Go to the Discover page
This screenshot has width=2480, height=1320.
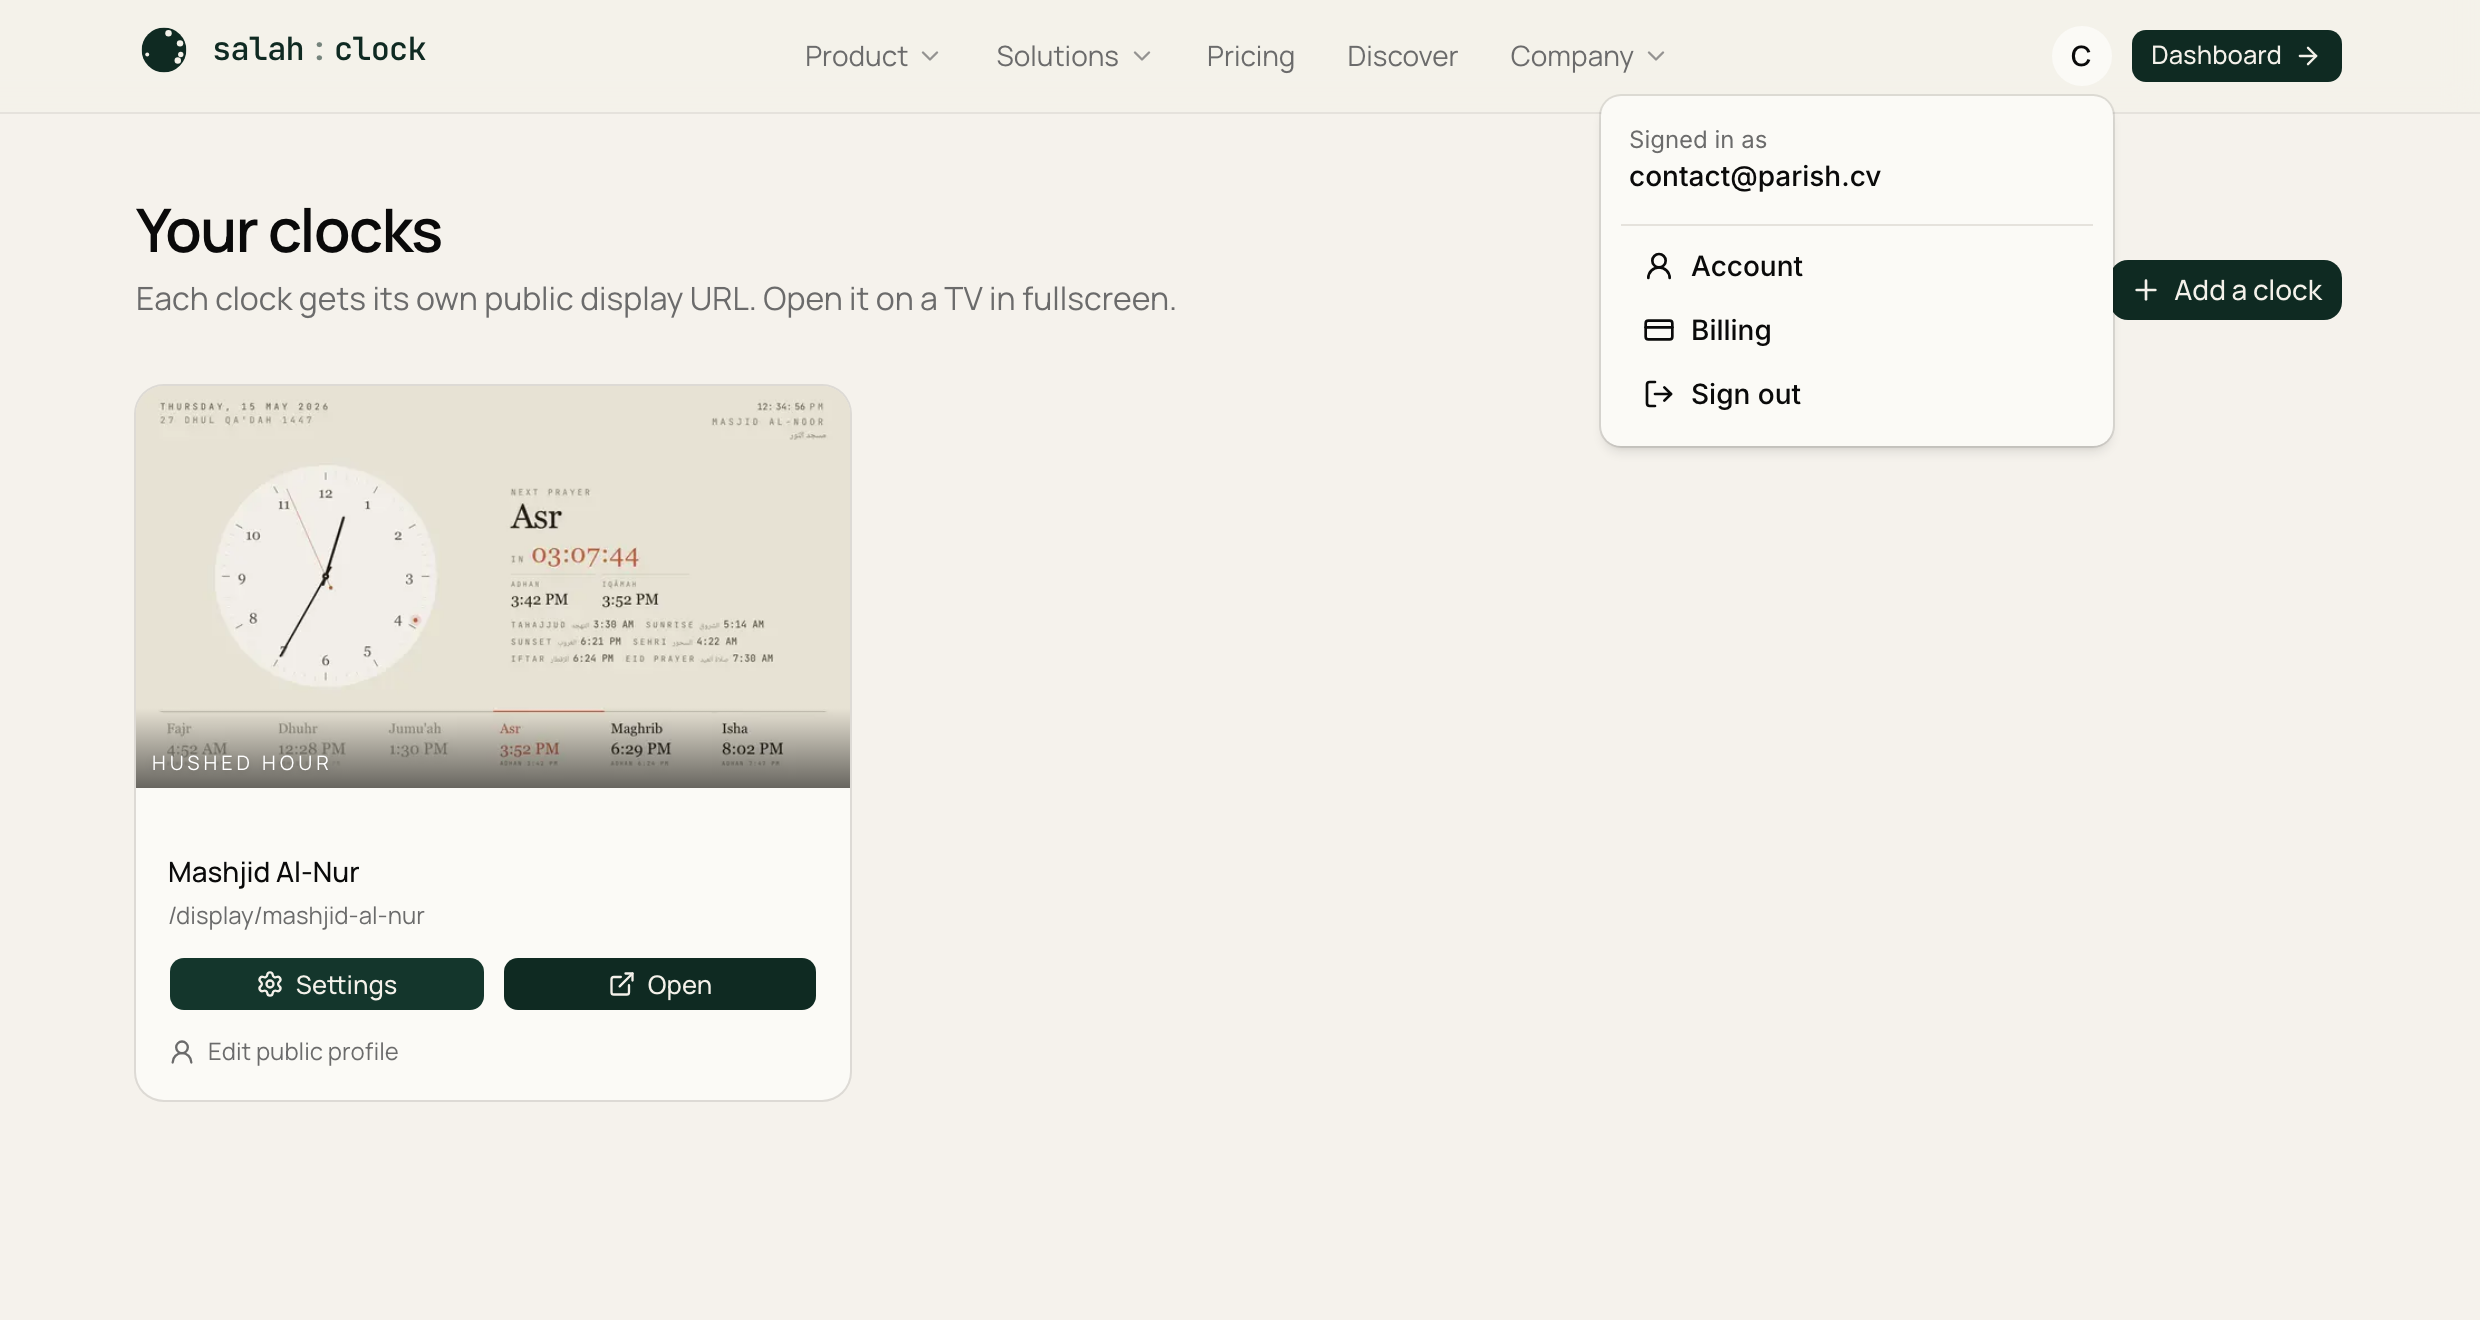point(1402,56)
